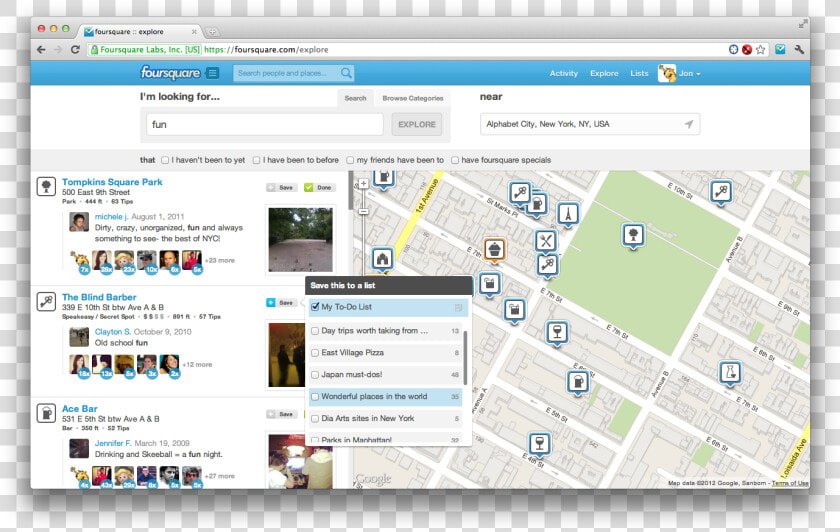Select the fork and knife map marker
The image size is (840, 532).
[x=546, y=242]
